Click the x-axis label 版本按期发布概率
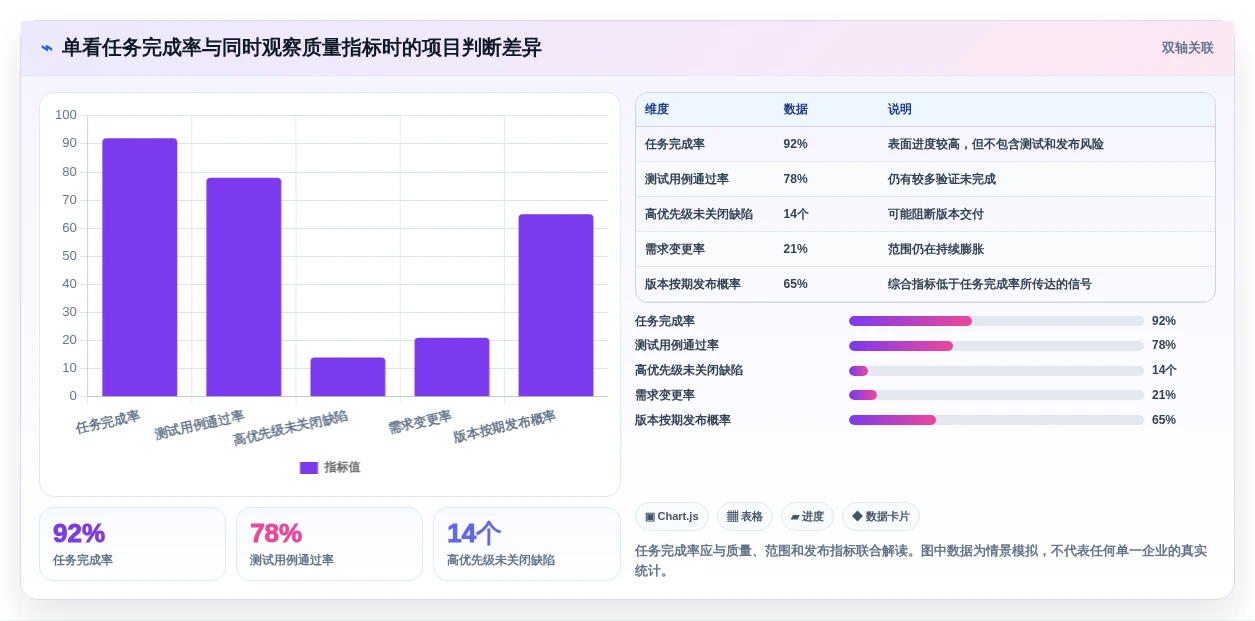Screen dimensions: 1255x621 [x=505, y=427]
